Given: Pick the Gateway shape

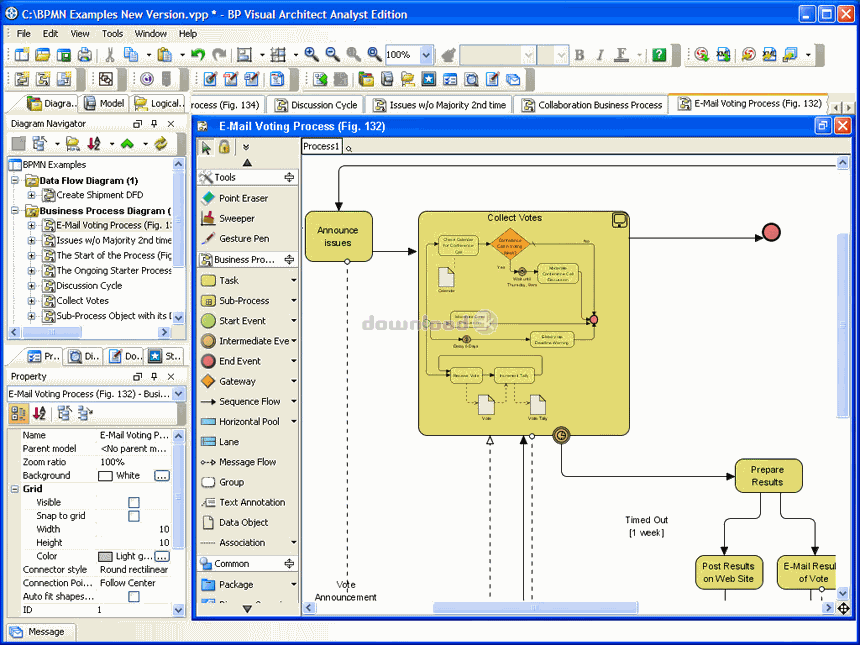Looking at the screenshot, I should coord(237,381).
